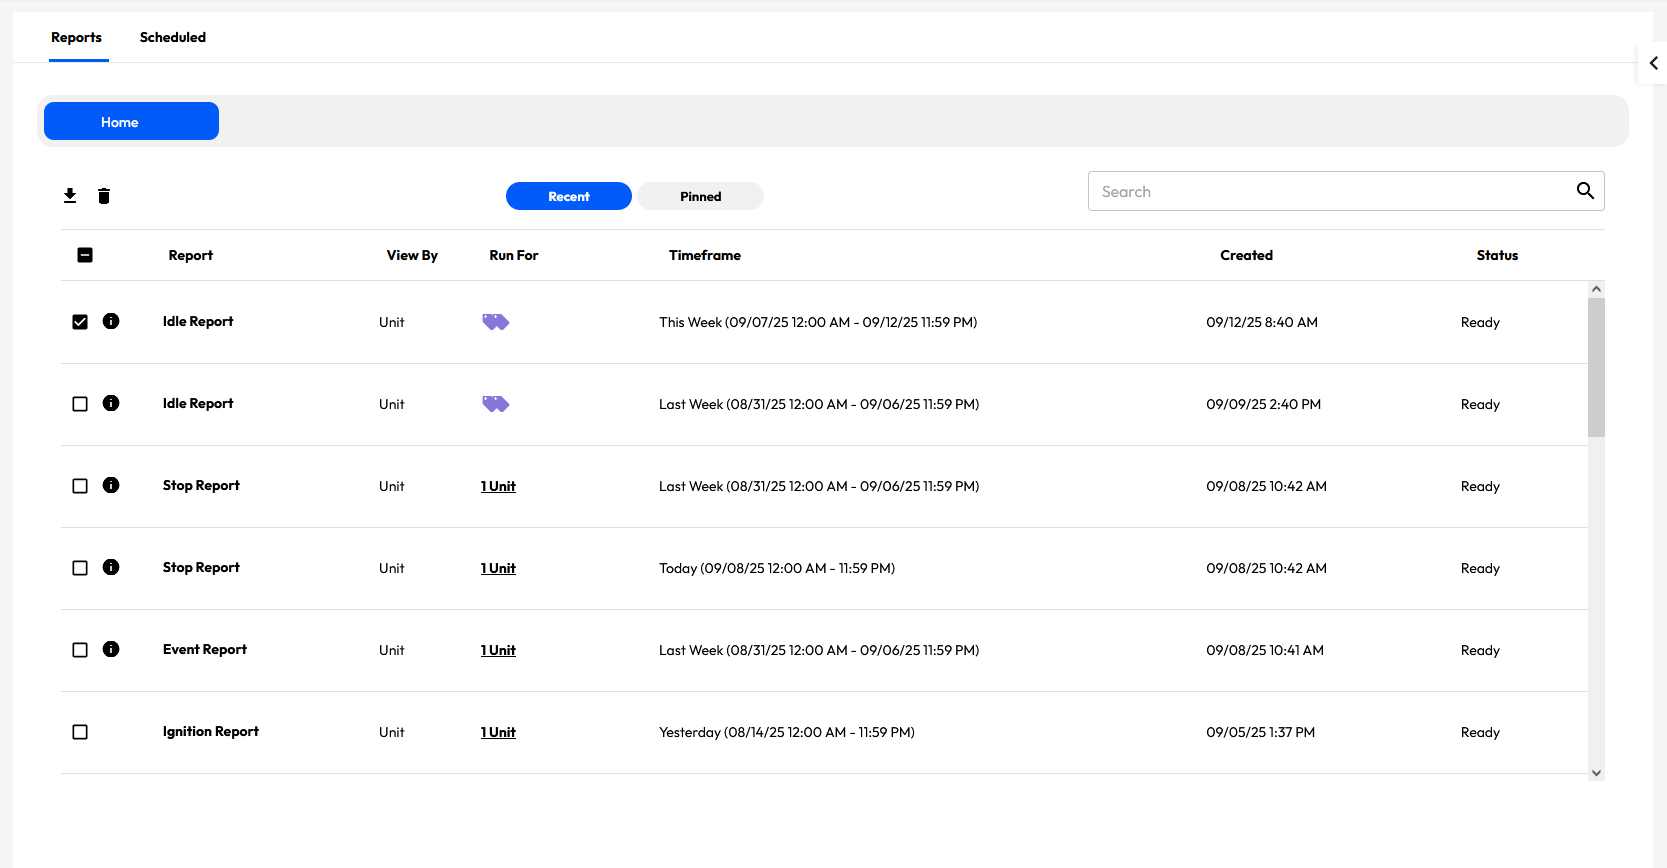Click the delete trash icon
Image resolution: width=1667 pixels, height=868 pixels.
point(104,196)
